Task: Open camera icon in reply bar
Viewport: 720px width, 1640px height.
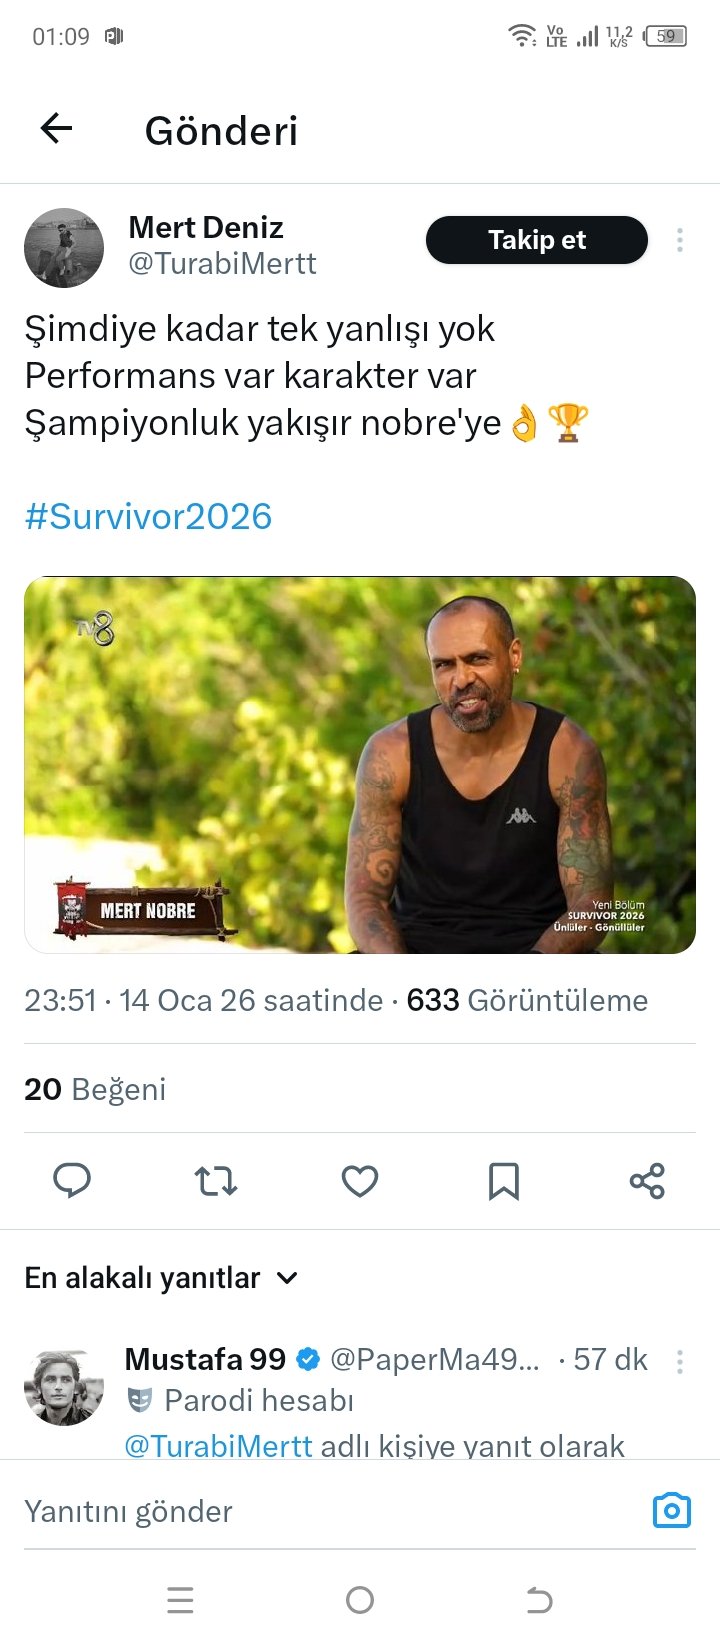Action: point(671,1510)
